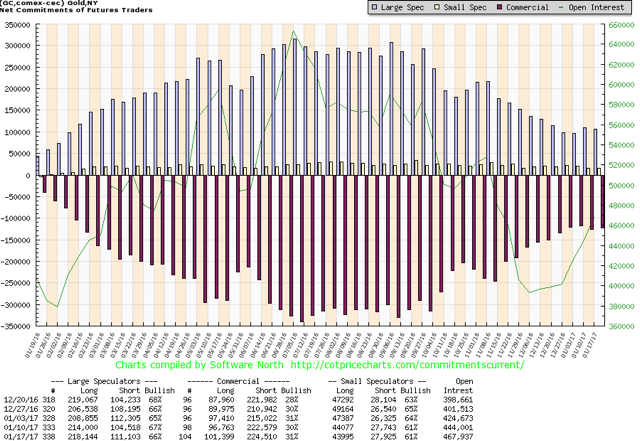
Task: Click the longest Commercial bar at 07/12/16
Action: click(302, 249)
